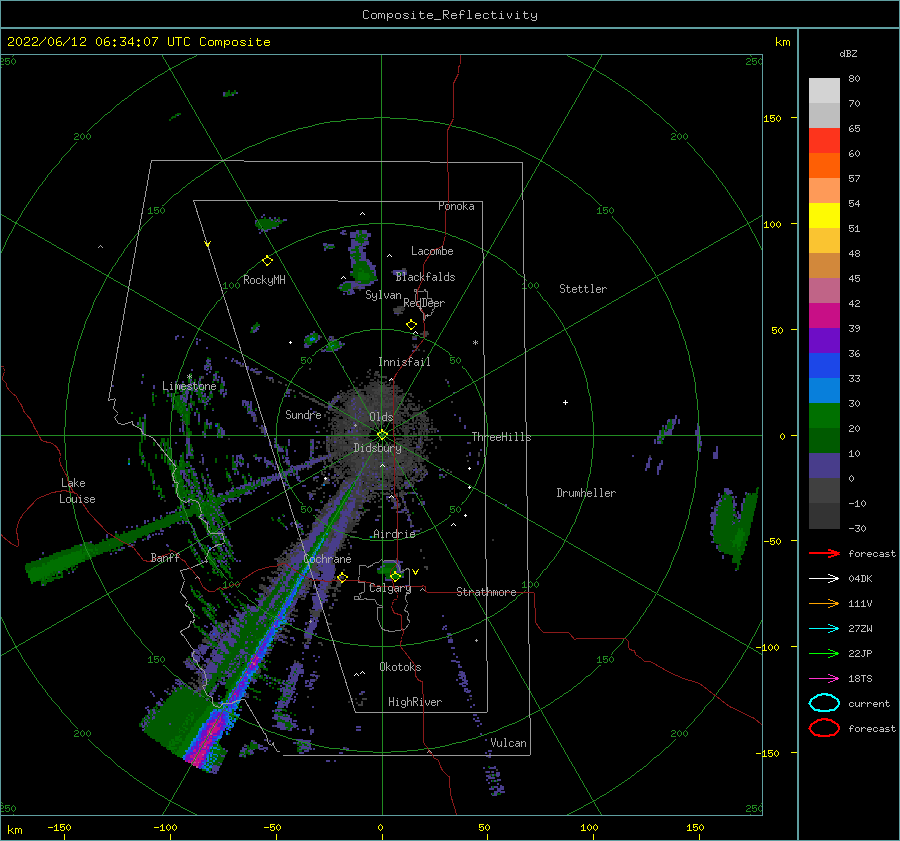900x841 pixels.
Task: Click the yellow diamond marker near RockyMH
Action: pos(267,261)
